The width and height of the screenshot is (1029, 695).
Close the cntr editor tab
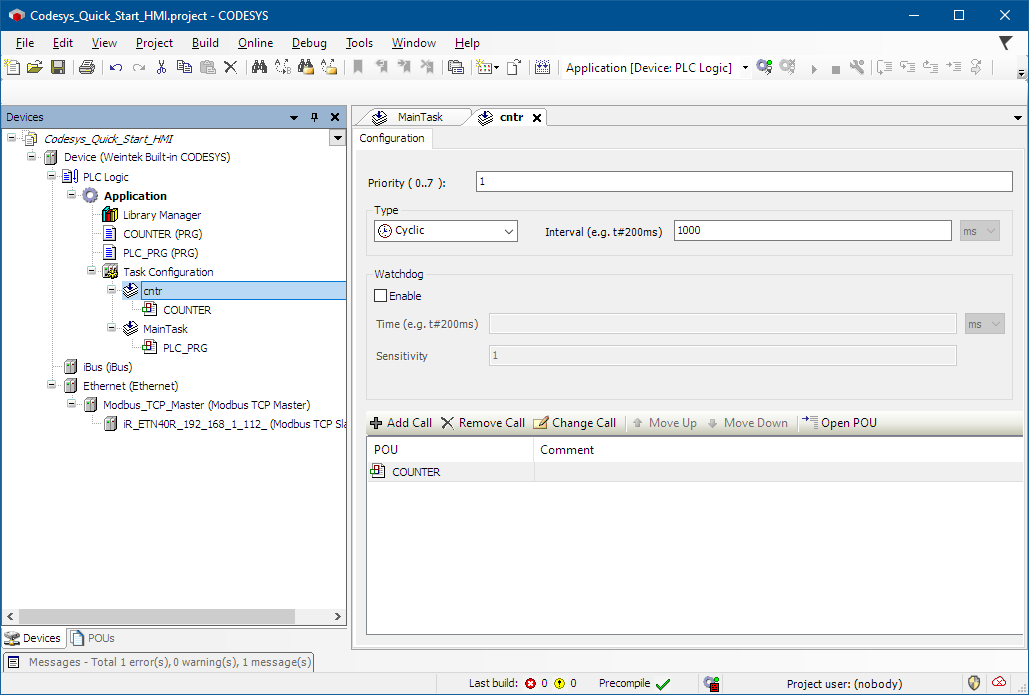tap(537, 117)
